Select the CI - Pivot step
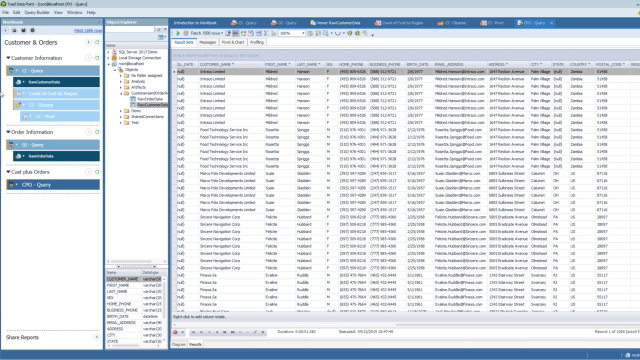 click(x=60, y=116)
